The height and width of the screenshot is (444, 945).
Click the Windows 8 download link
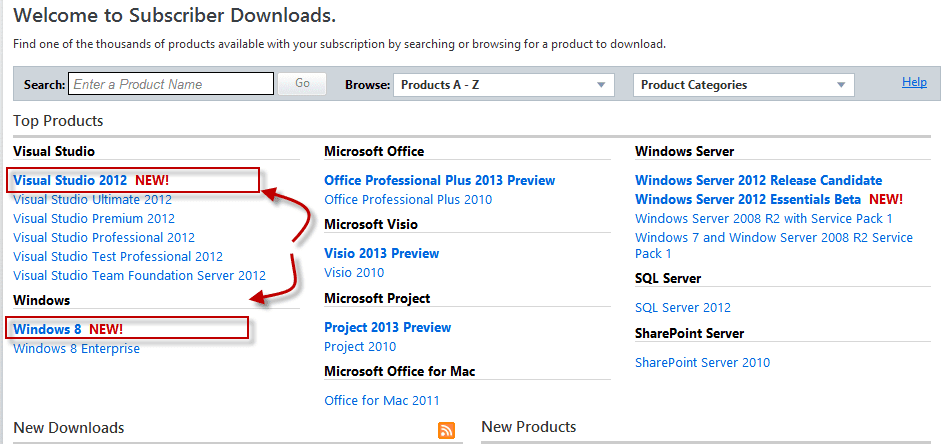click(47, 329)
